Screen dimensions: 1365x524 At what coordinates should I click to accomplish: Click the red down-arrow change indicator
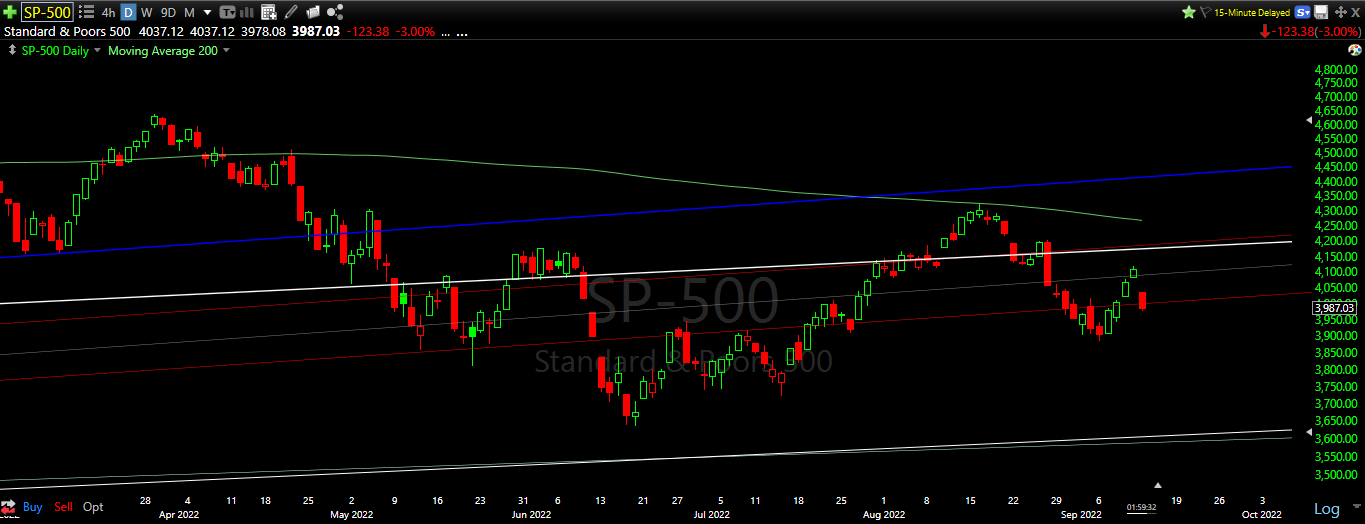click(1265, 32)
